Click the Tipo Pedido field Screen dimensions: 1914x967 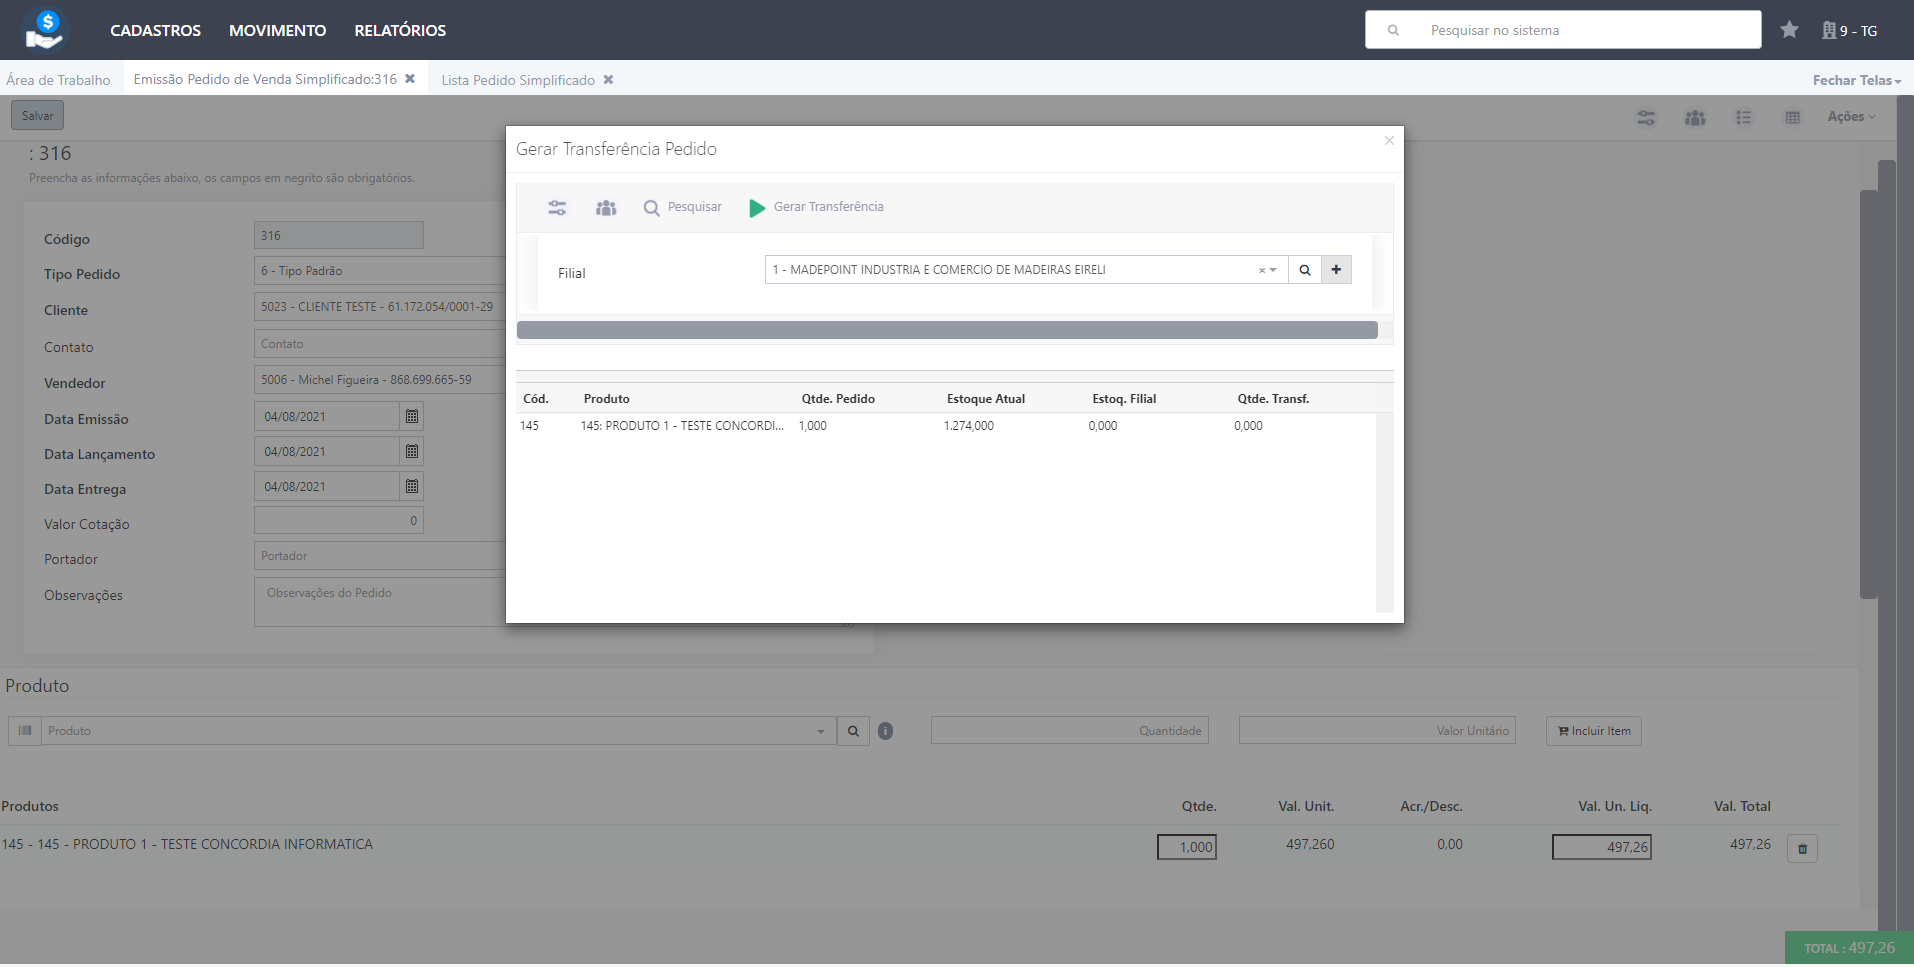(380, 271)
